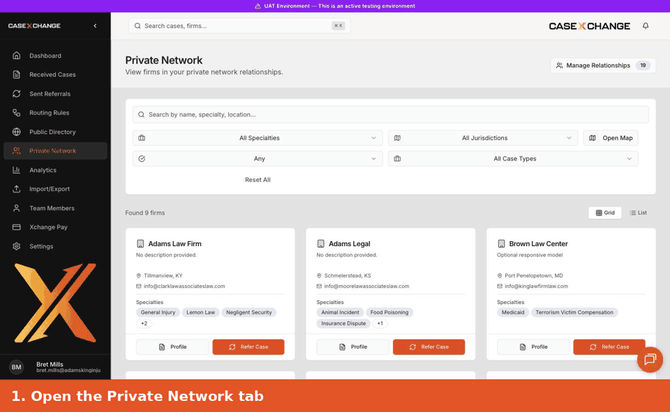Image resolution: width=670 pixels, height=412 pixels.
Task: Click the Animal Incident tag
Action: coord(340,312)
